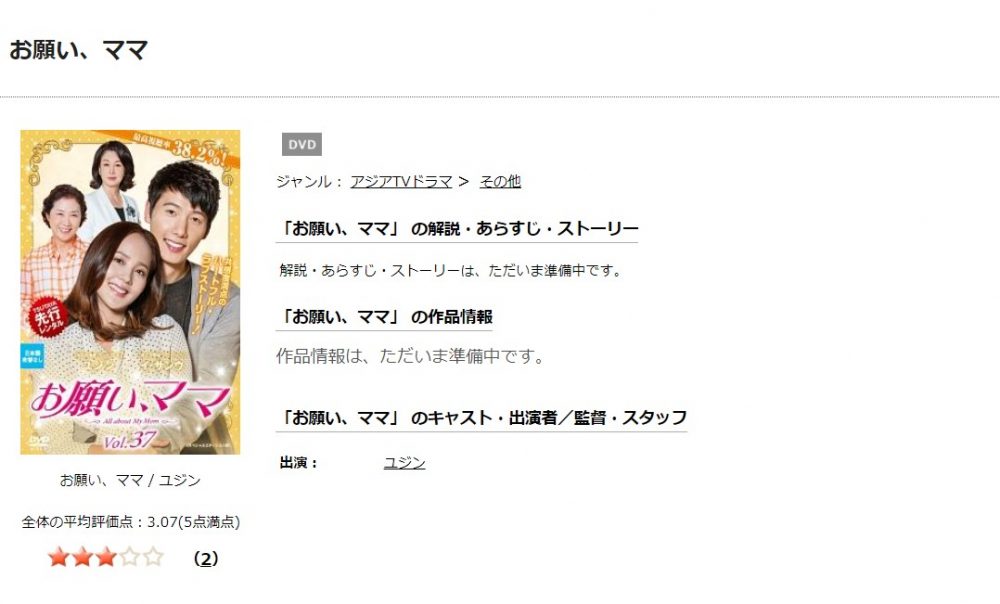Click the gray DVD badge icon
Viewport: 1000px width, 604px height.
(x=302, y=144)
